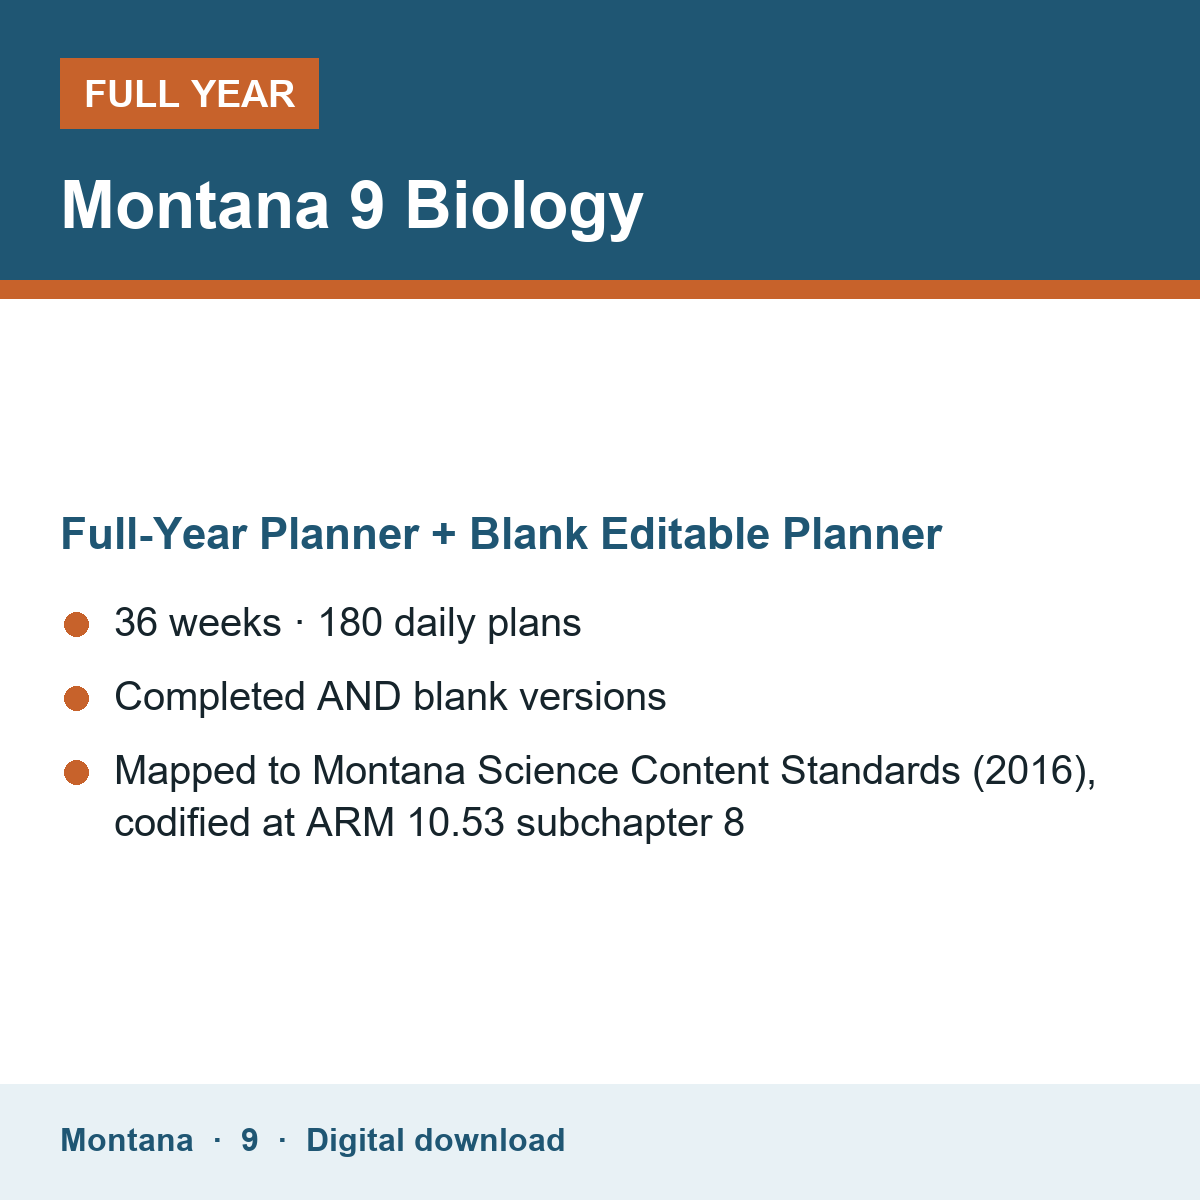This screenshot has height=1200, width=1200.
Task: Click the second dot separator in the footer
Action: pos(282,1140)
